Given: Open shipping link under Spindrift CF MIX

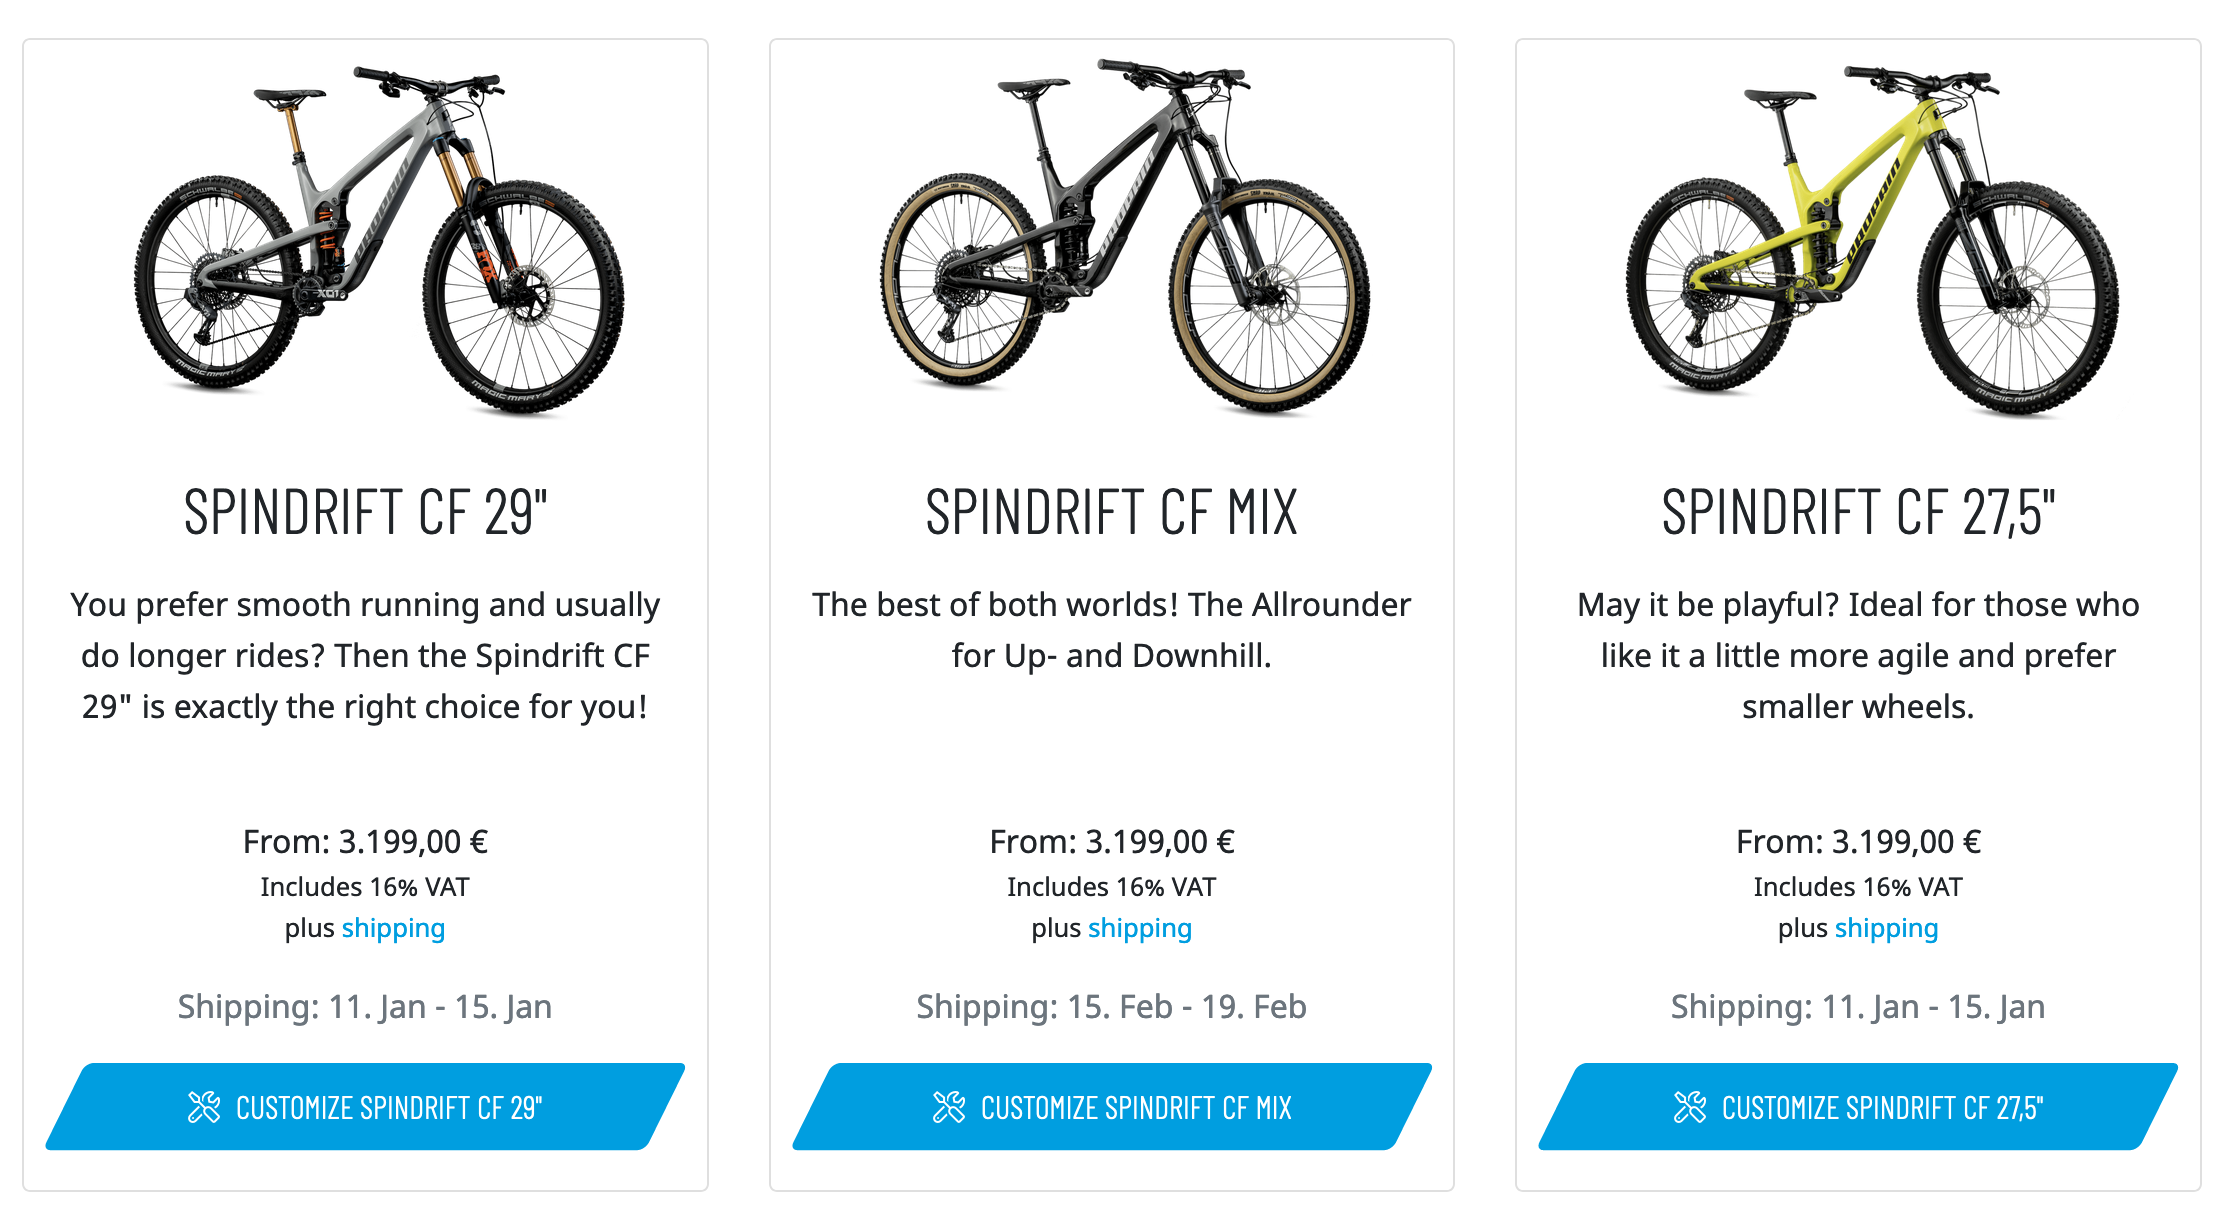Looking at the screenshot, I should coord(1139,928).
